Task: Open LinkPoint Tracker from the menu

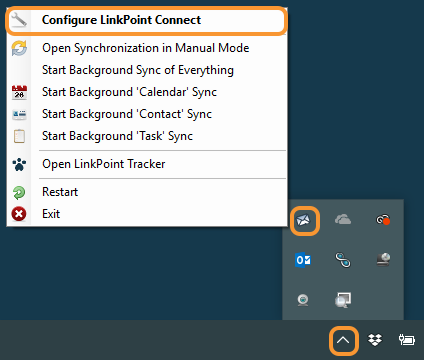Action: (147, 164)
